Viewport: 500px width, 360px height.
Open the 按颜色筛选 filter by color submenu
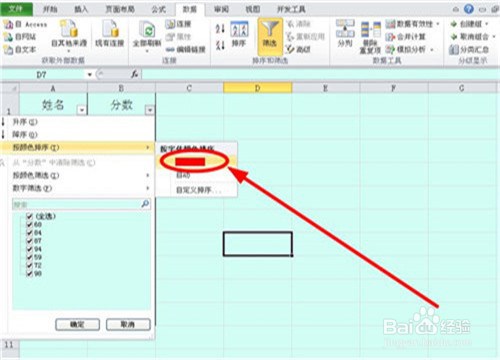click(77, 175)
